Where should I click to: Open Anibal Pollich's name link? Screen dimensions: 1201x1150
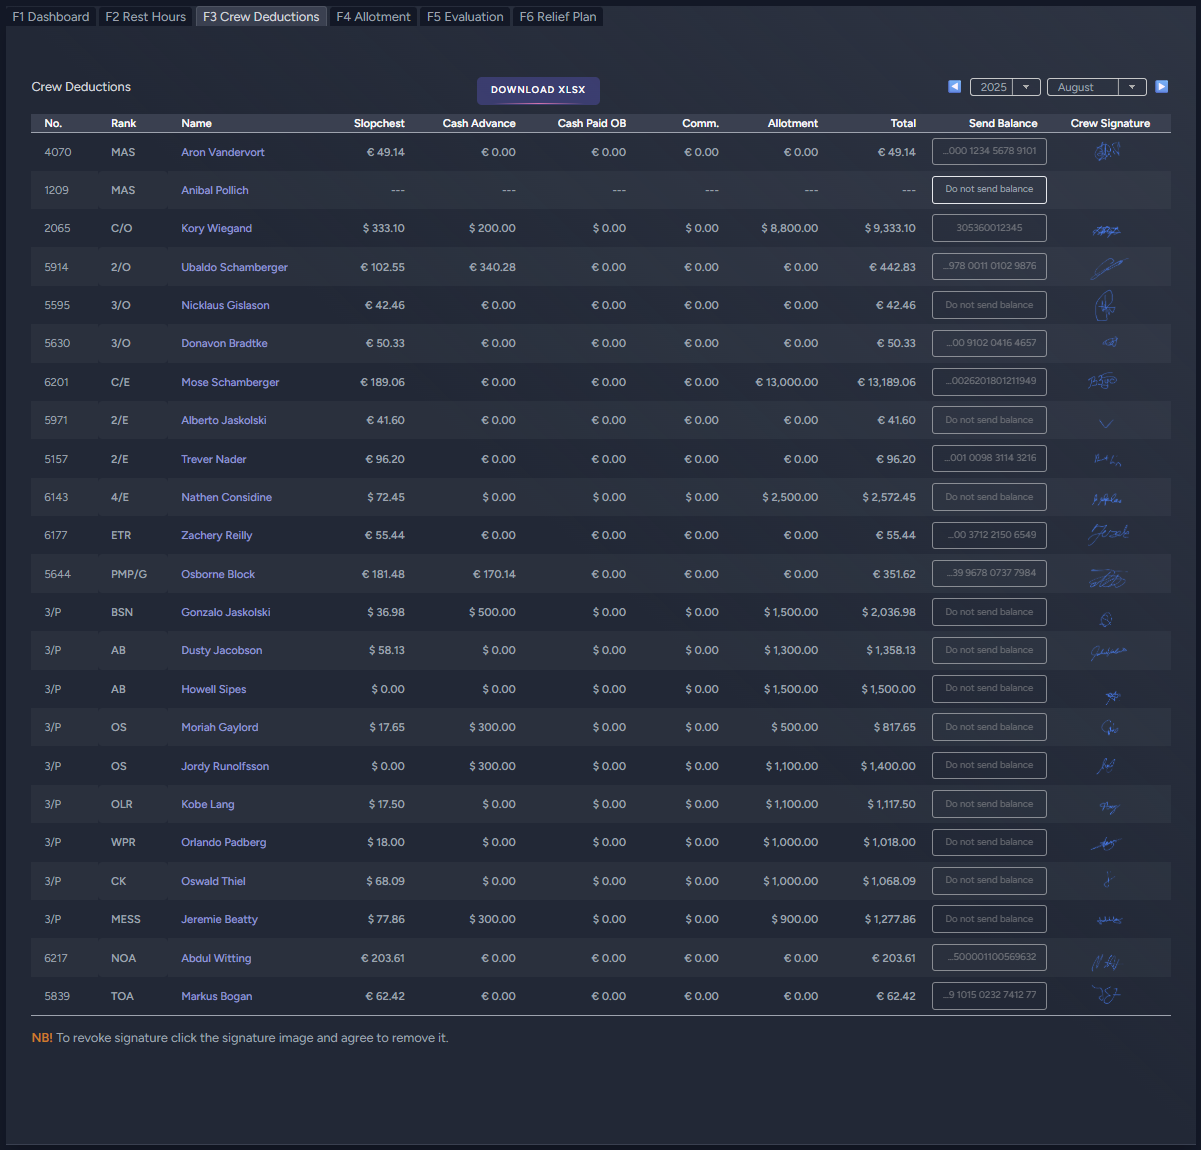(214, 190)
